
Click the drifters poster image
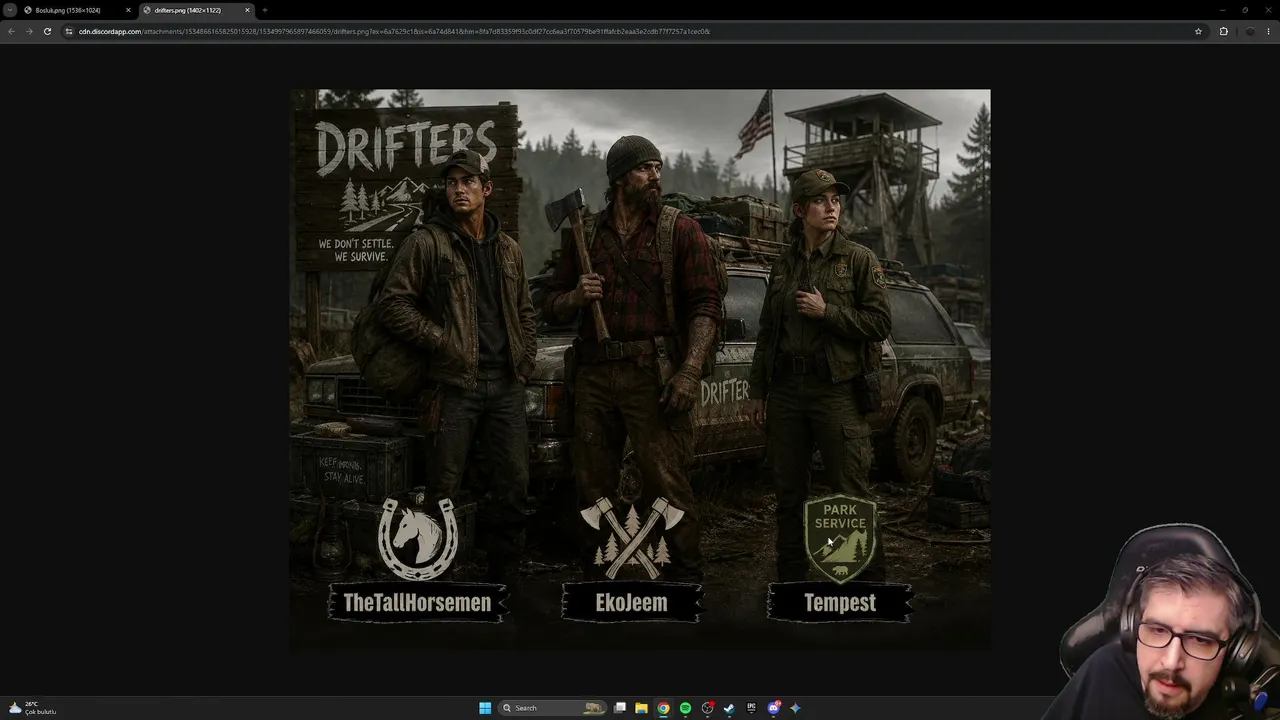click(640, 370)
